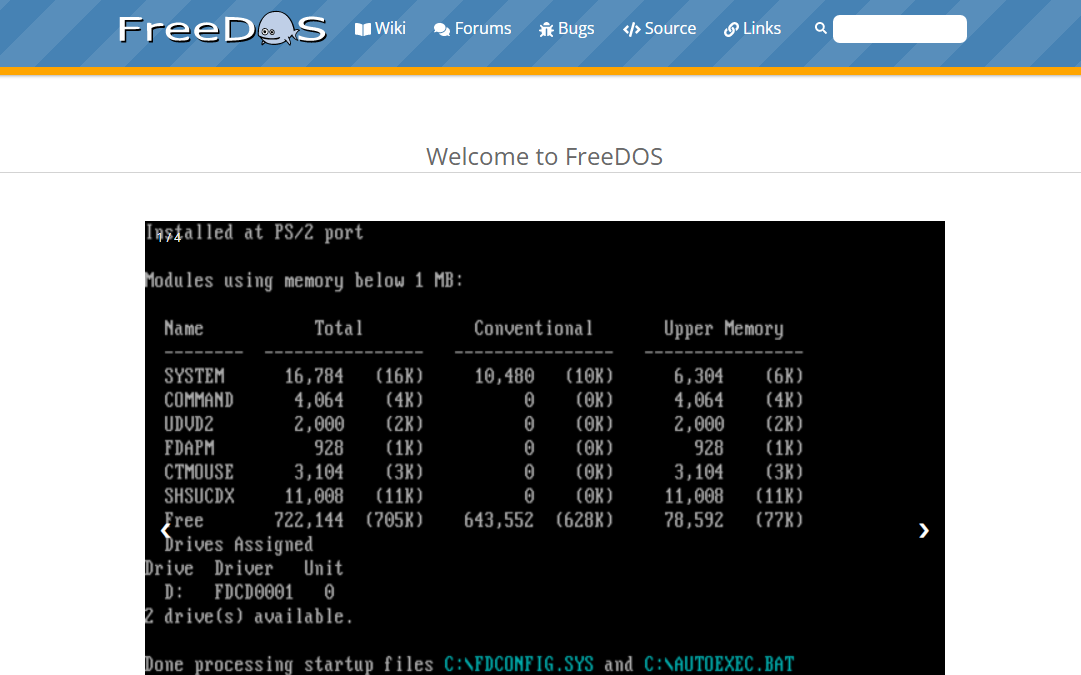This screenshot has width=1081, height=675.
Task: Open the Forums menu item
Action: 472,28
